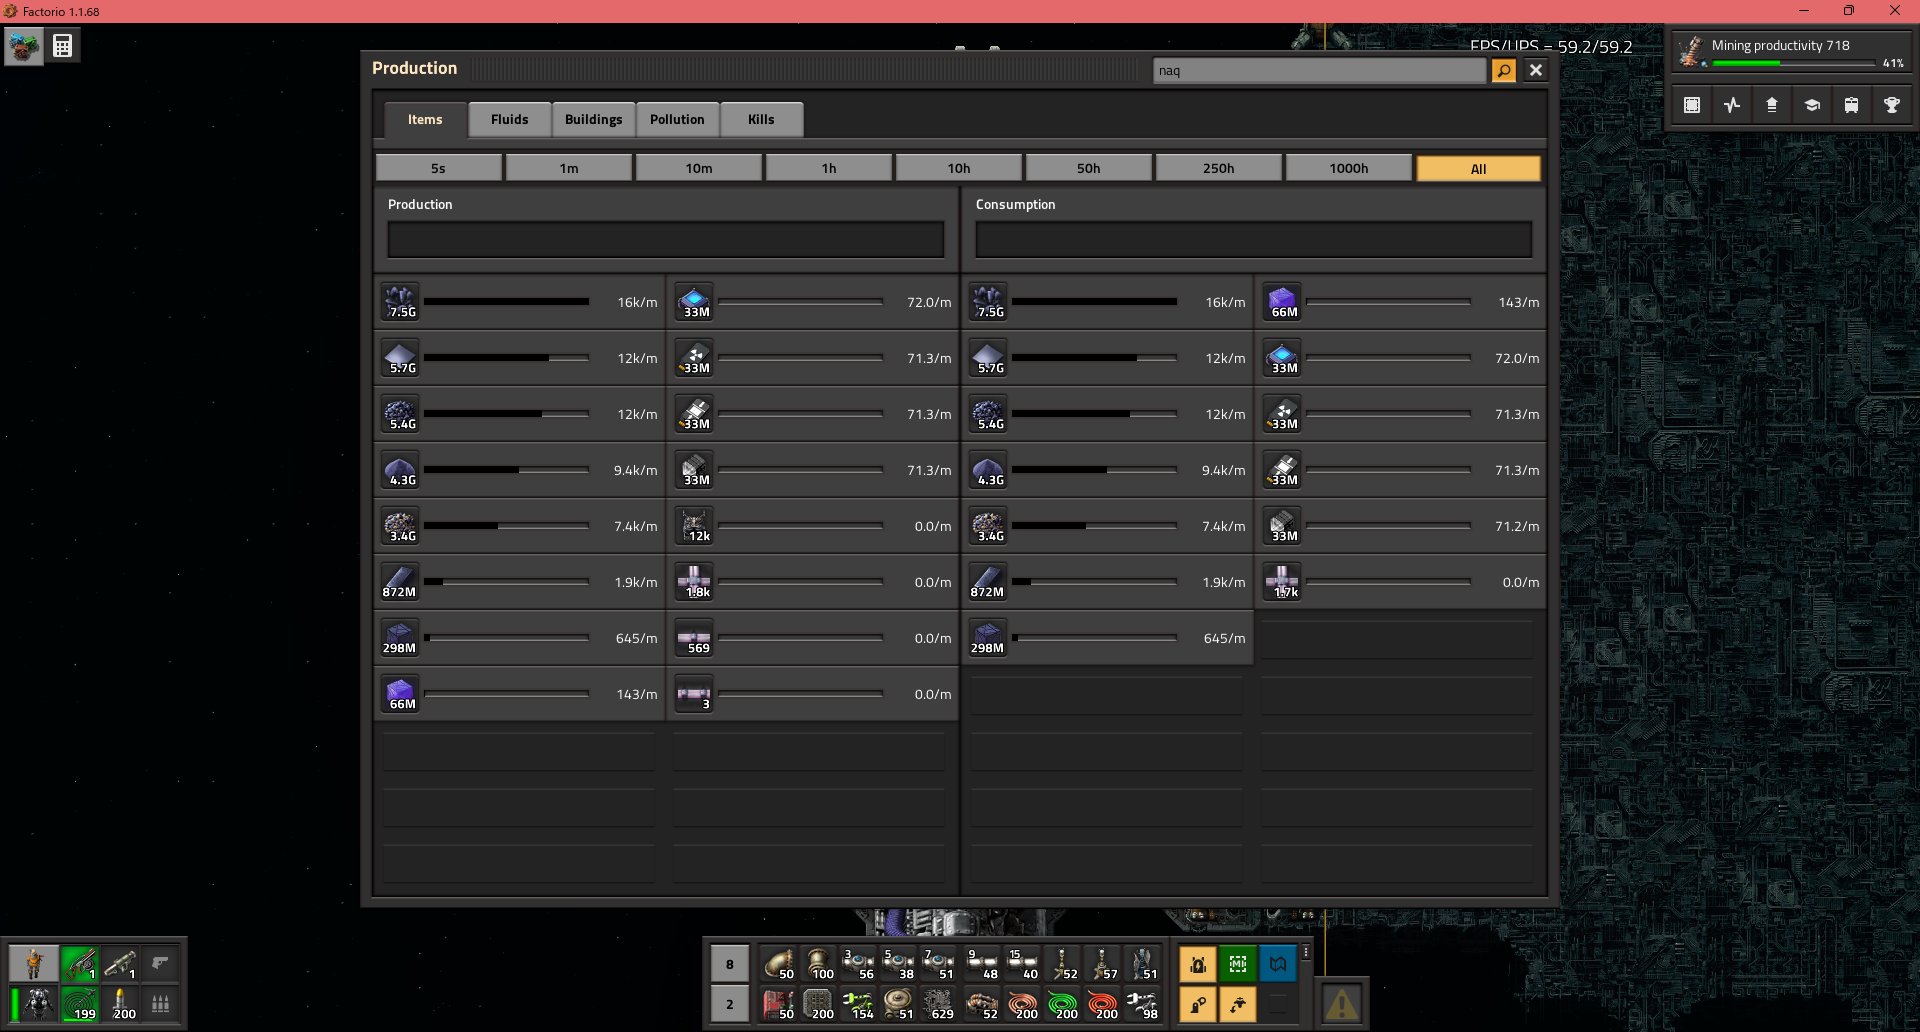The height and width of the screenshot is (1032, 1920).
Task: Pick the pipe elbow with 50 in quickbar
Action: (x=778, y=964)
